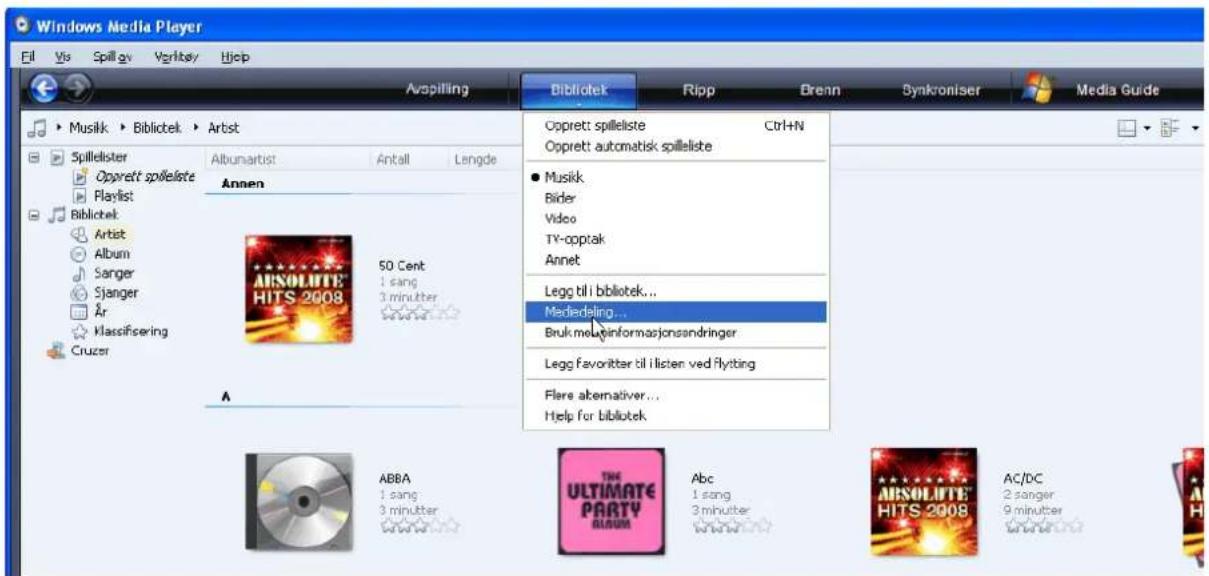Collapse the Spillelister tree node
Screen dimensions: 1209x576
(34, 158)
